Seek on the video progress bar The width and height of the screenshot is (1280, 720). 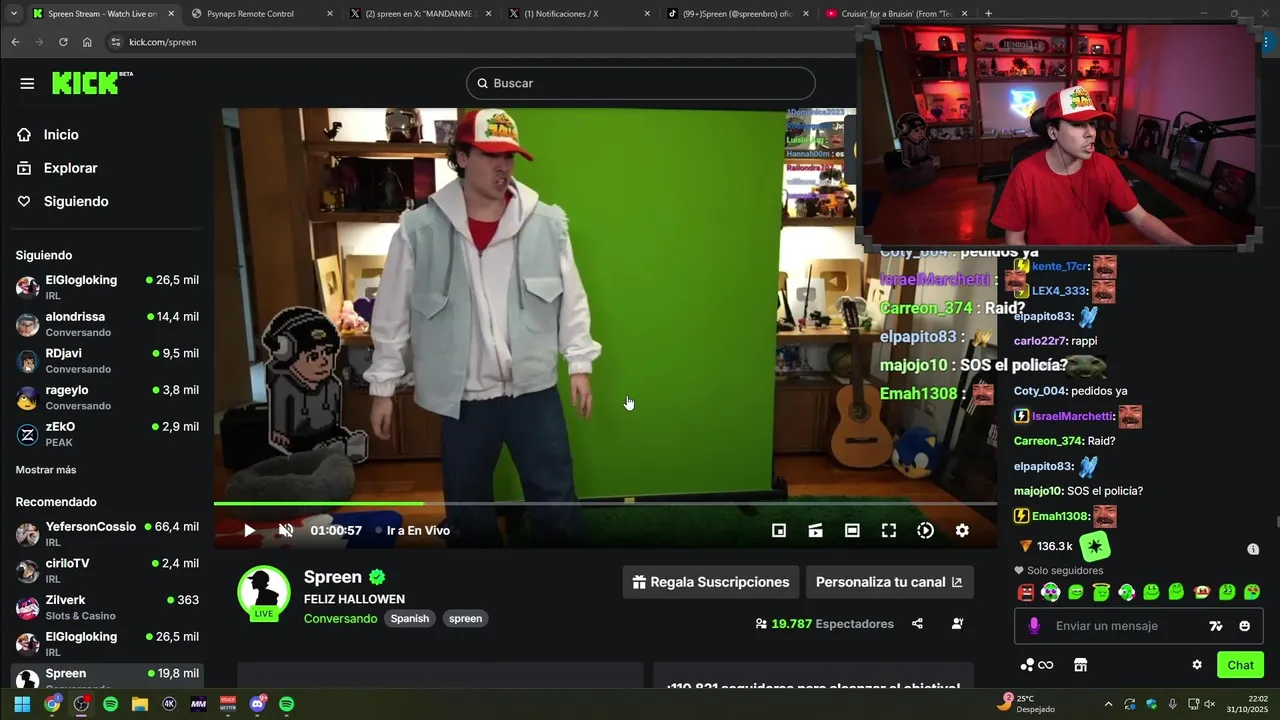pyautogui.click(x=605, y=504)
